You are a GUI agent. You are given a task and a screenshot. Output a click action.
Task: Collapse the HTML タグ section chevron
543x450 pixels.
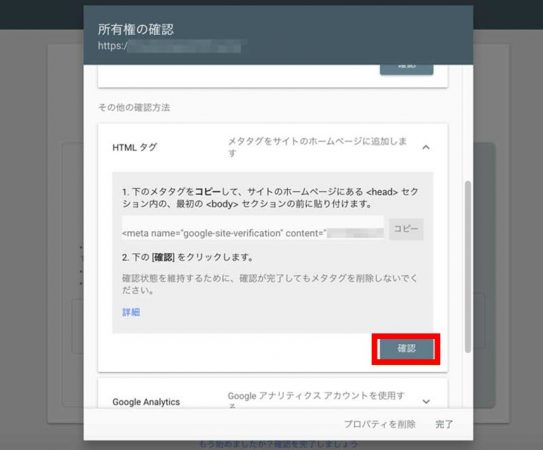click(426, 148)
